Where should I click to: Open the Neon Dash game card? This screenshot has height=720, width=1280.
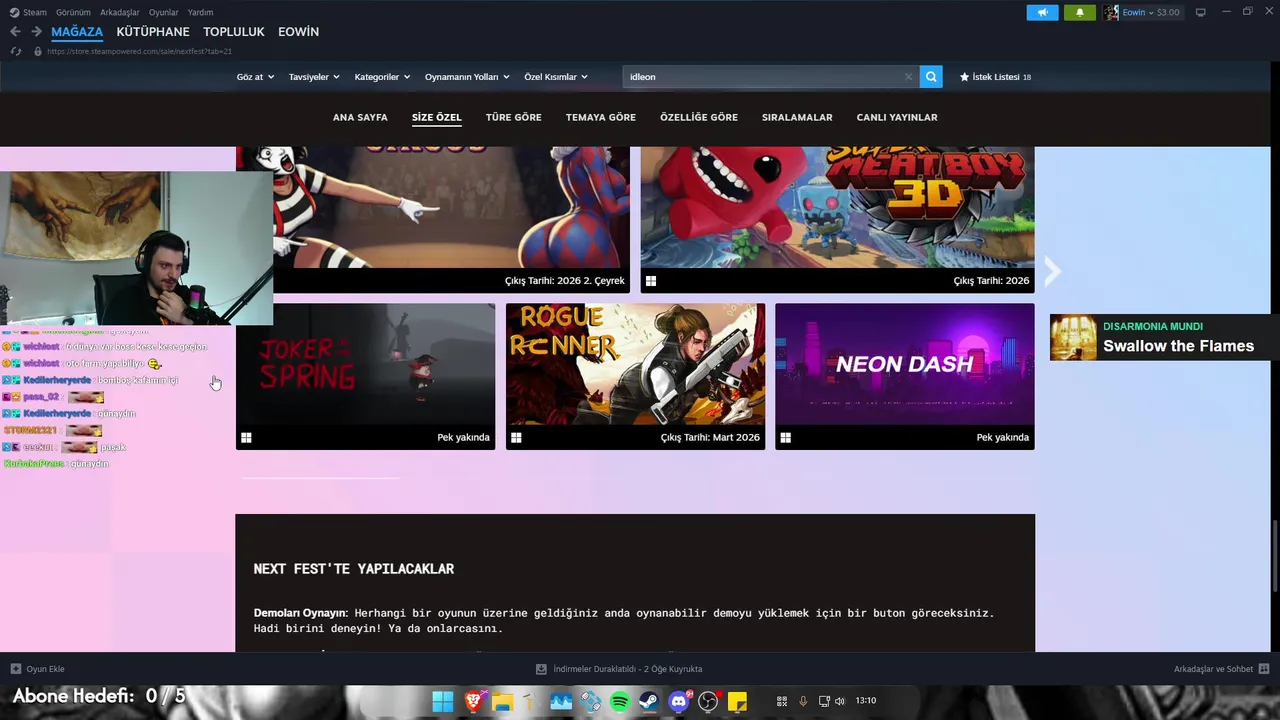pos(905,376)
